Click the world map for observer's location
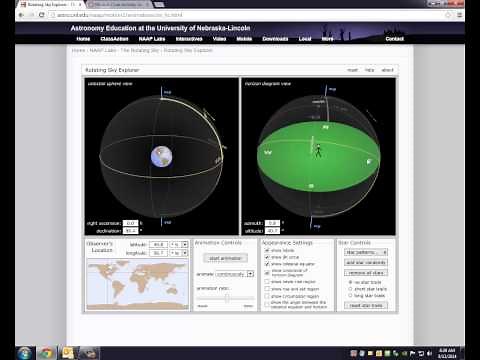480x360 pixels. pos(137,285)
